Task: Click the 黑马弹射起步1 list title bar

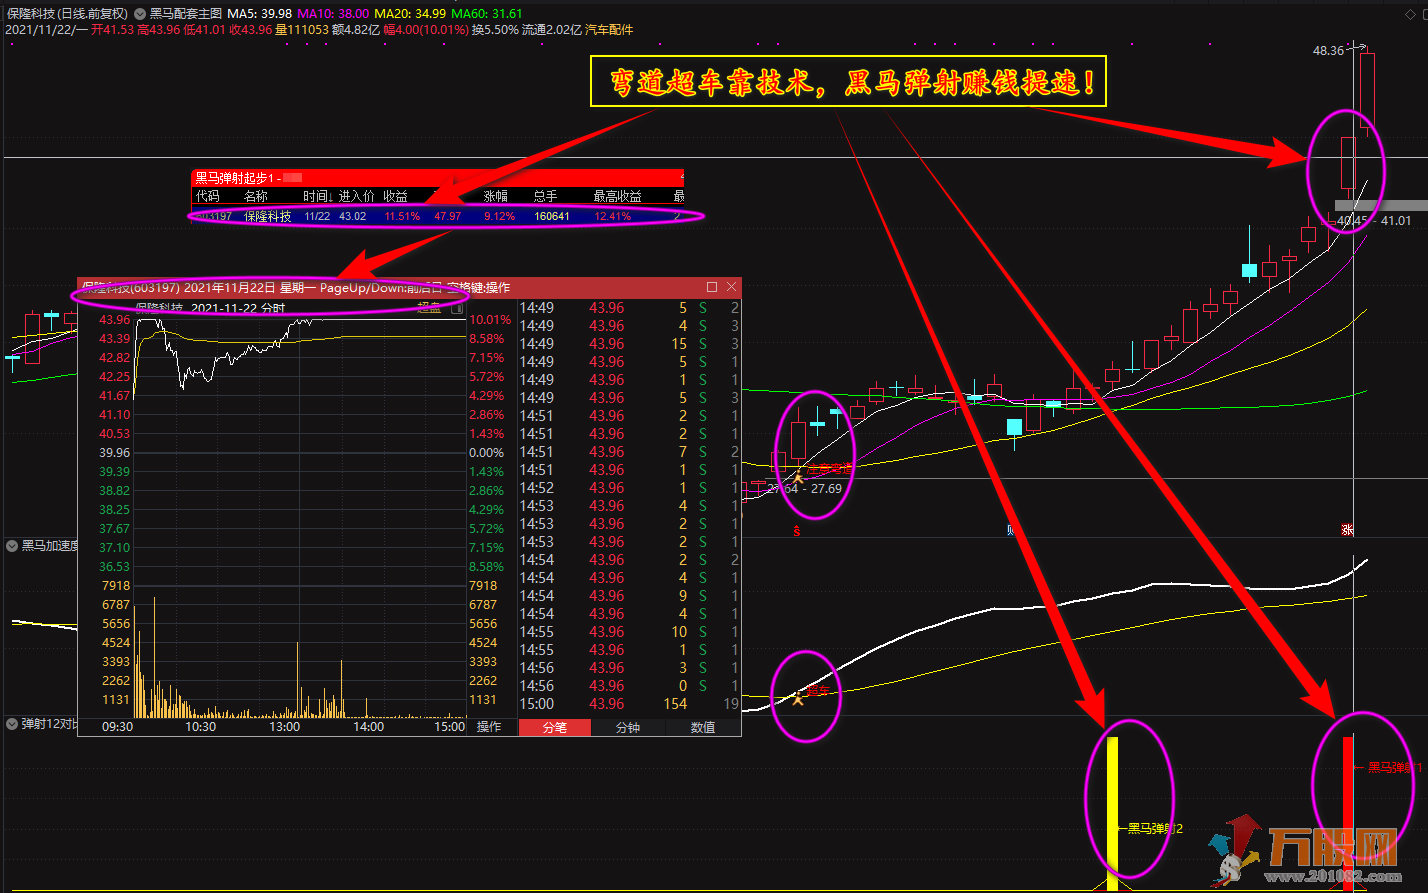Action: coord(437,177)
